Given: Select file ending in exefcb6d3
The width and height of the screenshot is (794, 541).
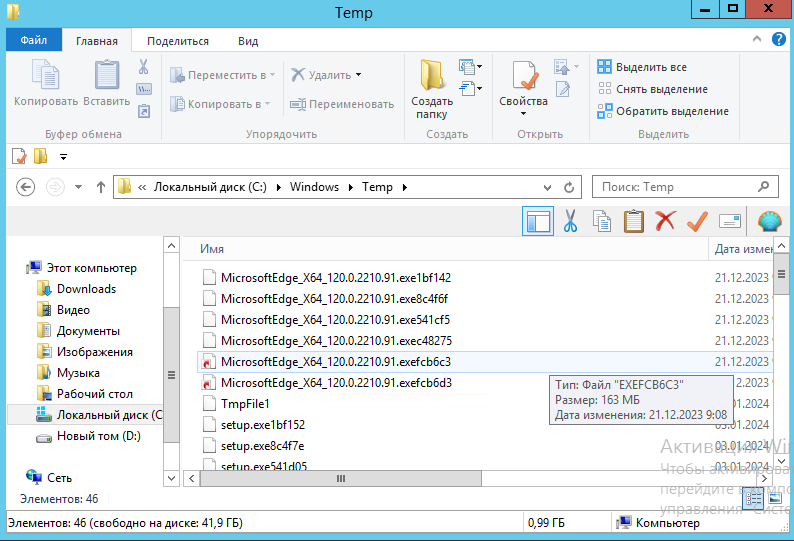Looking at the screenshot, I should coord(336,383).
